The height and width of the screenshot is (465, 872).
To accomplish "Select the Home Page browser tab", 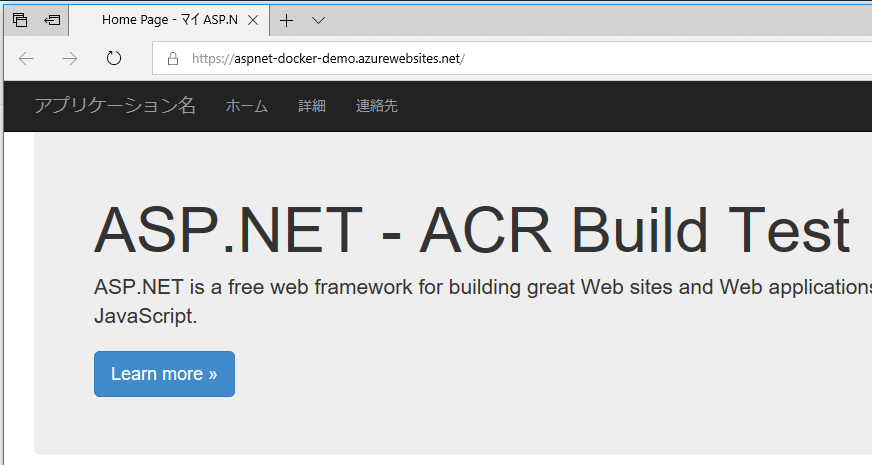I will tap(169, 20).
